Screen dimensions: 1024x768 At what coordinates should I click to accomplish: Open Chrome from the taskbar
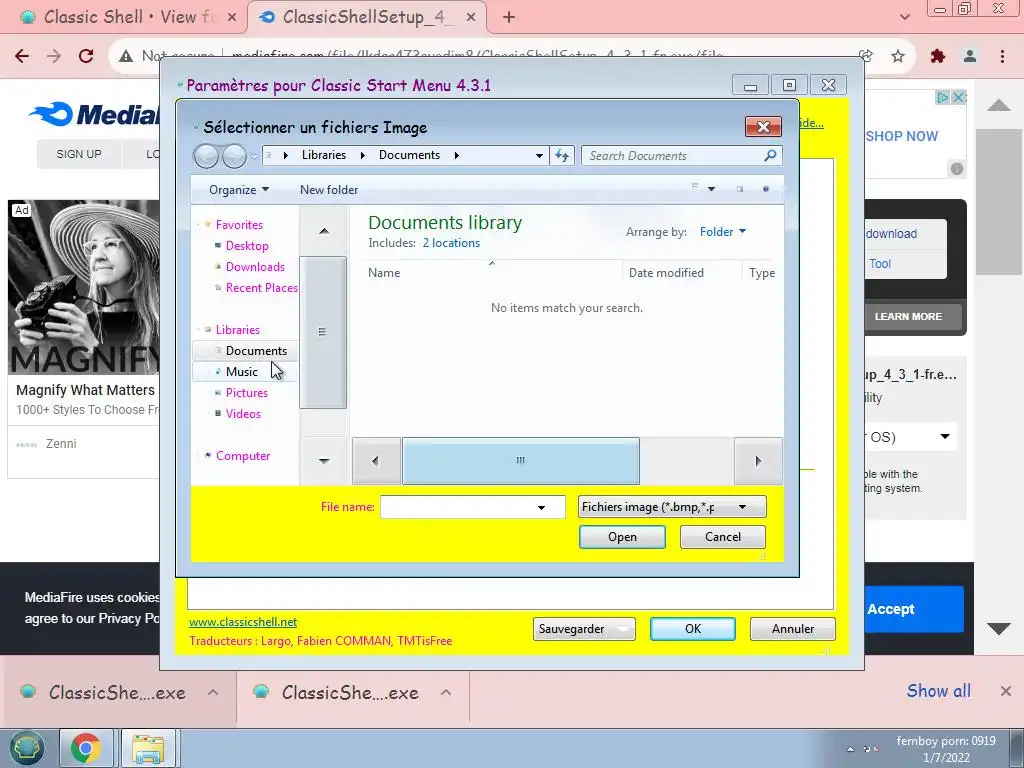coord(86,748)
